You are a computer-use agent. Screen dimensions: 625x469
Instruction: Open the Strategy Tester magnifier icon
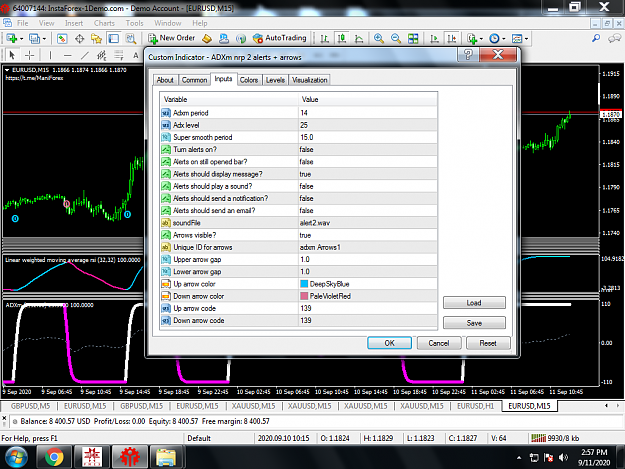[x=131, y=39]
